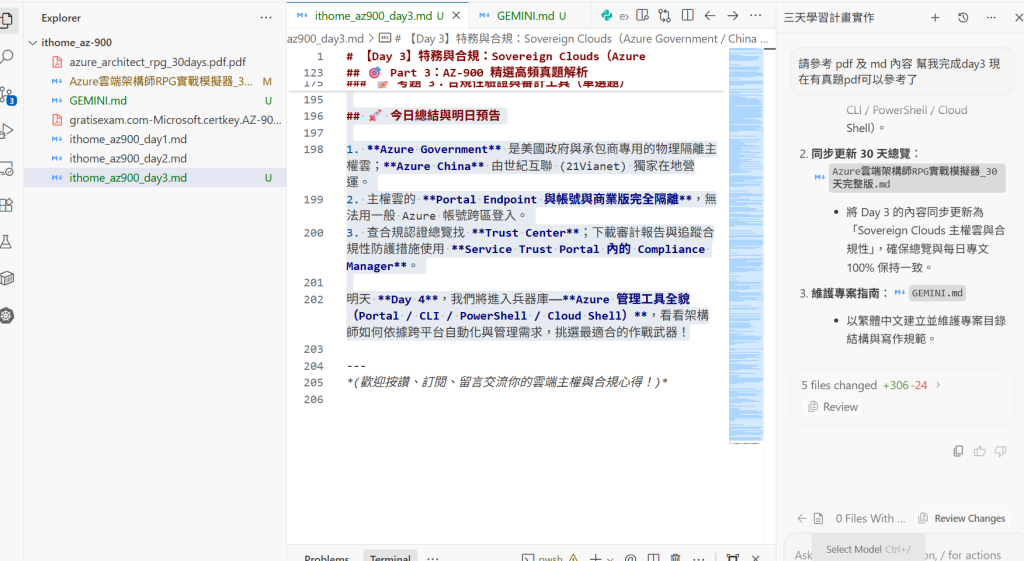Click the user prompt message bubble
Screen dimensions: 1024x561
pyautogui.click(x=901, y=72)
